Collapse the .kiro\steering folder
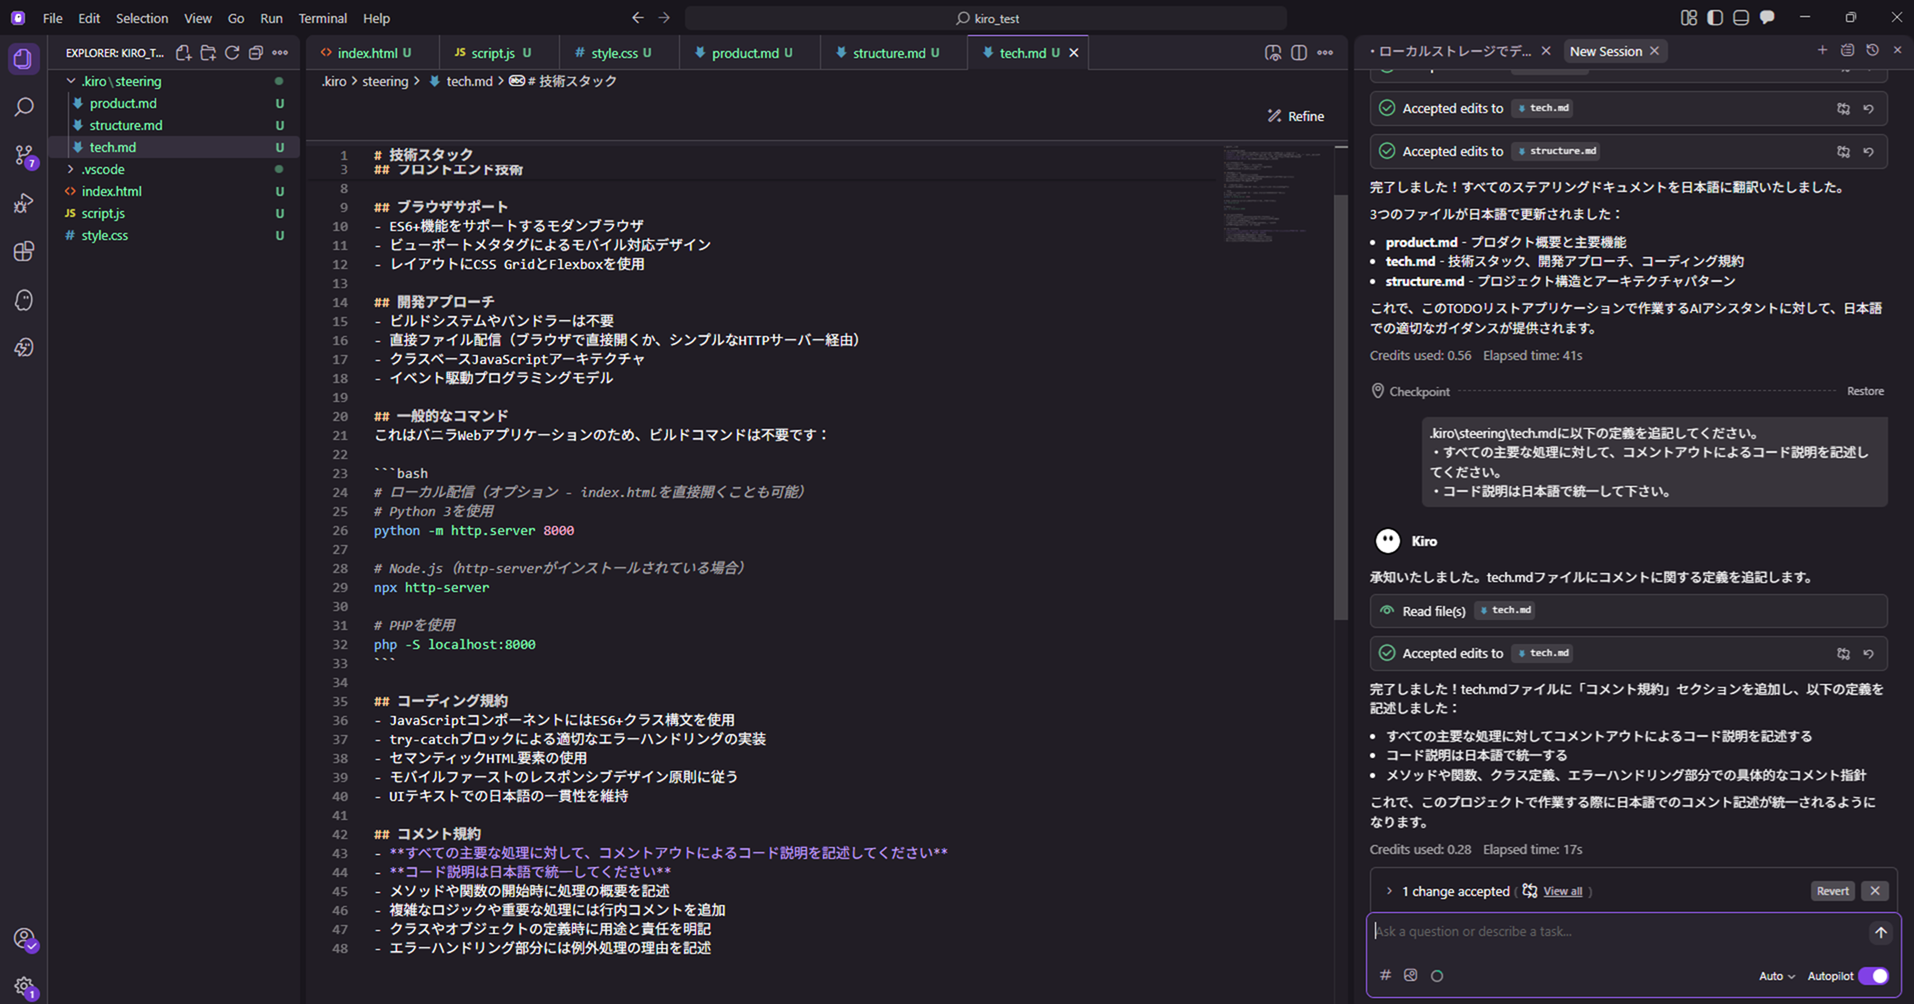This screenshot has height=1004, width=1914. (x=71, y=81)
